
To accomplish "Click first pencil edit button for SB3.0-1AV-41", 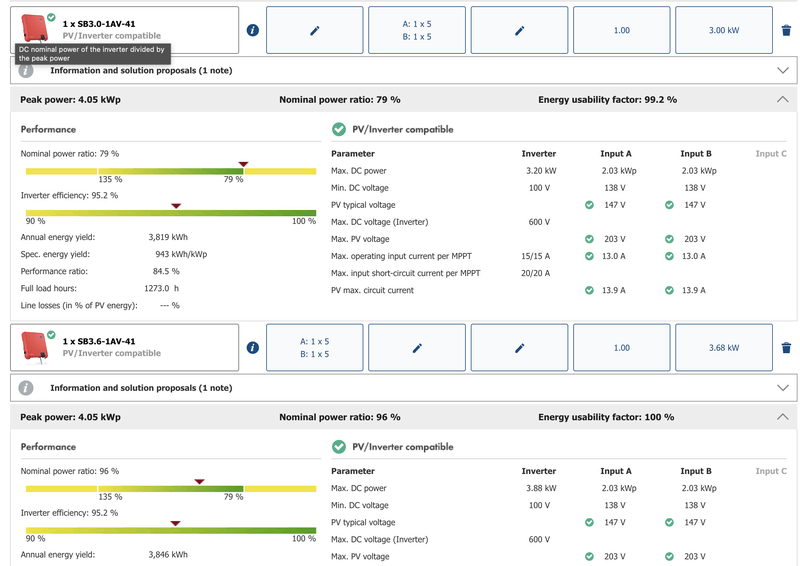I will pyautogui.click(x=315, y=31).
